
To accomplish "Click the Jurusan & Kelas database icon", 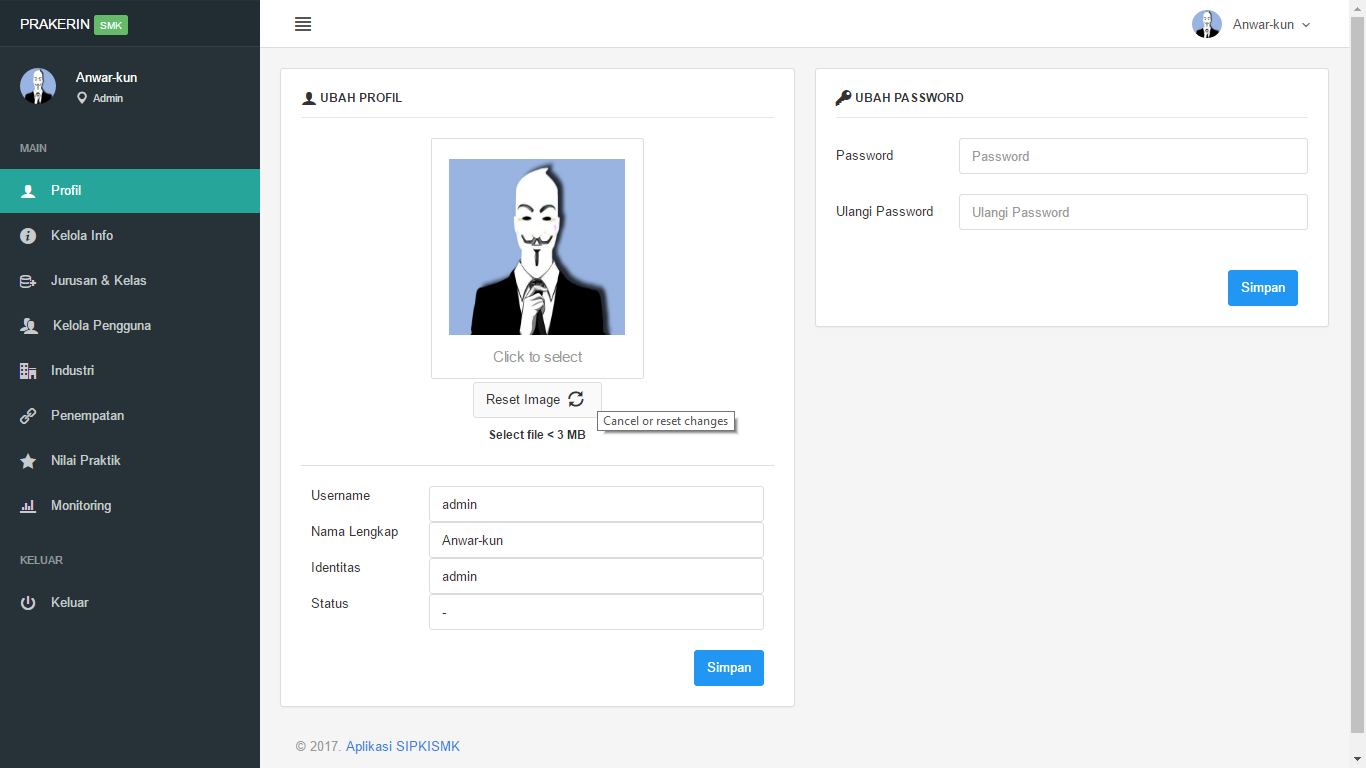I will pyautogui.click(x=28, y=281).
